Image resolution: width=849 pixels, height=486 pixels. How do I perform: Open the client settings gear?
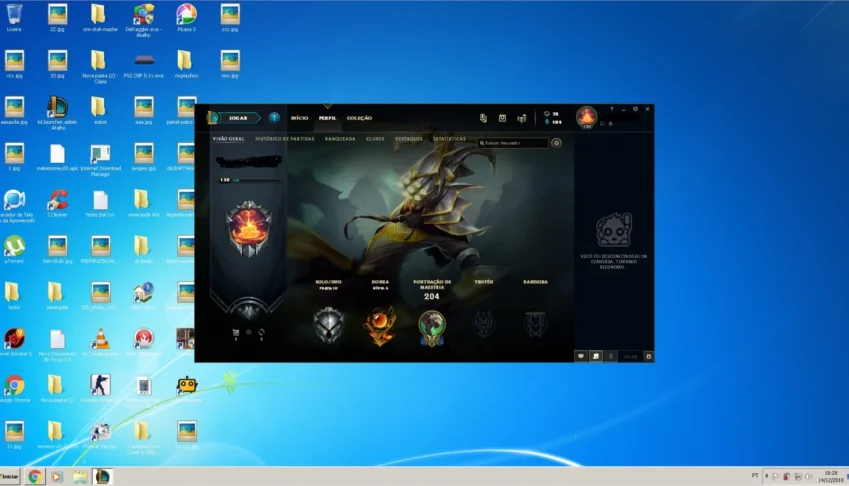point(635,109)
